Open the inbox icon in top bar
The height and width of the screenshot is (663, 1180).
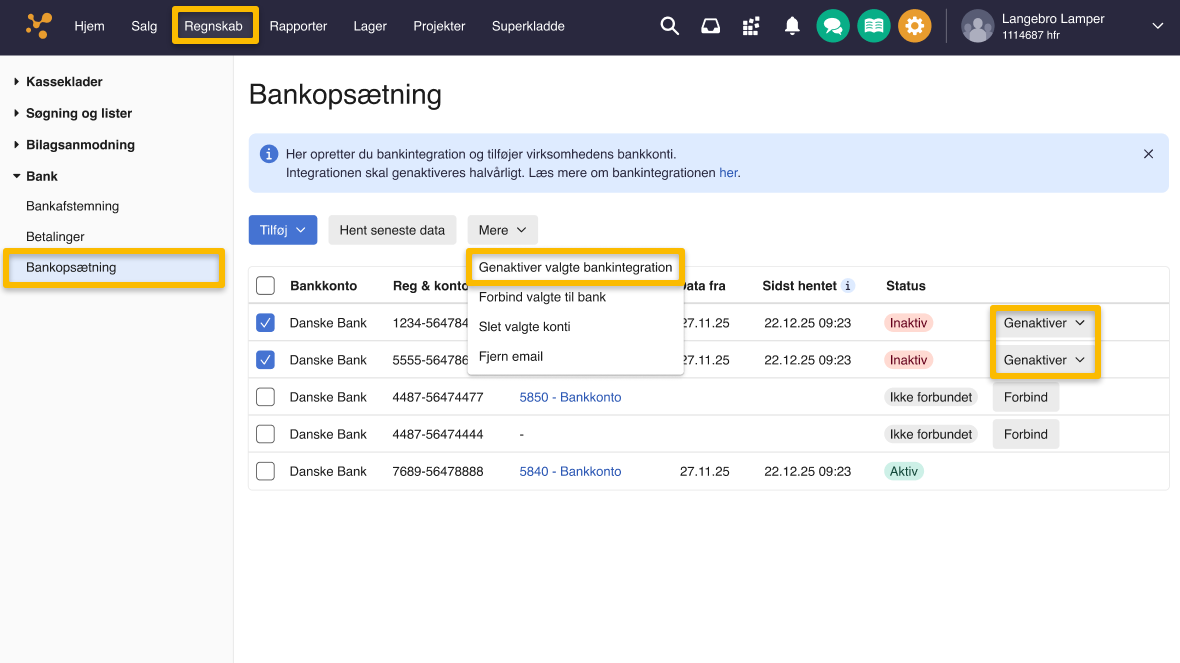click(x=710, y=26)
